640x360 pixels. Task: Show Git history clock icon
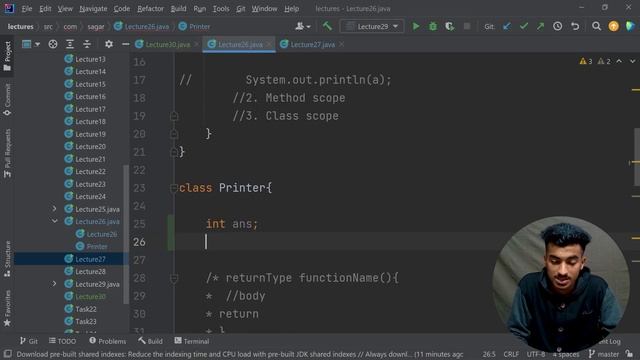pos(557,27)
